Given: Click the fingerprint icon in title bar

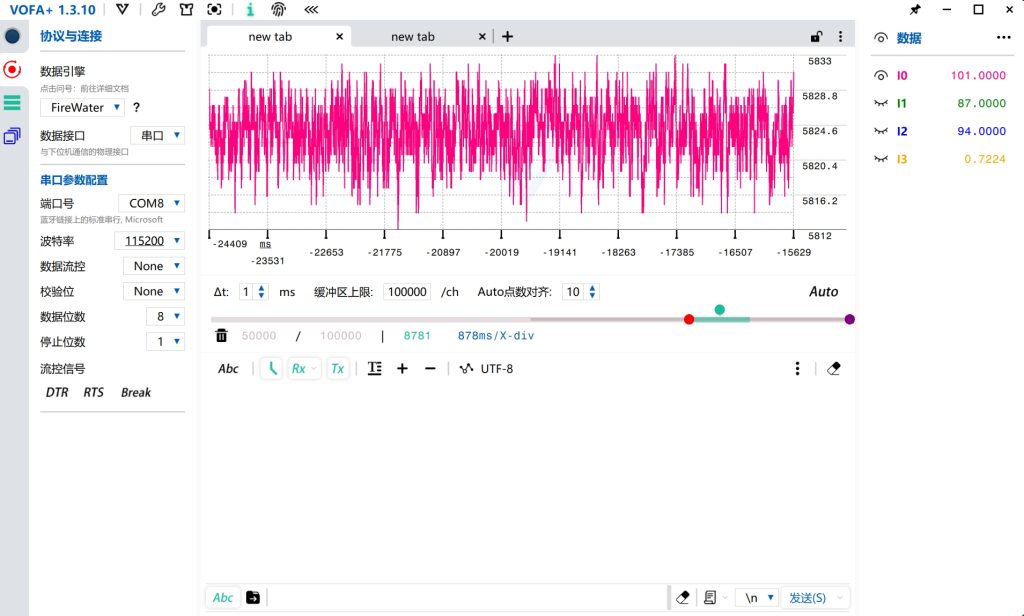Looking at the screenshot, I should coord(278,10).
